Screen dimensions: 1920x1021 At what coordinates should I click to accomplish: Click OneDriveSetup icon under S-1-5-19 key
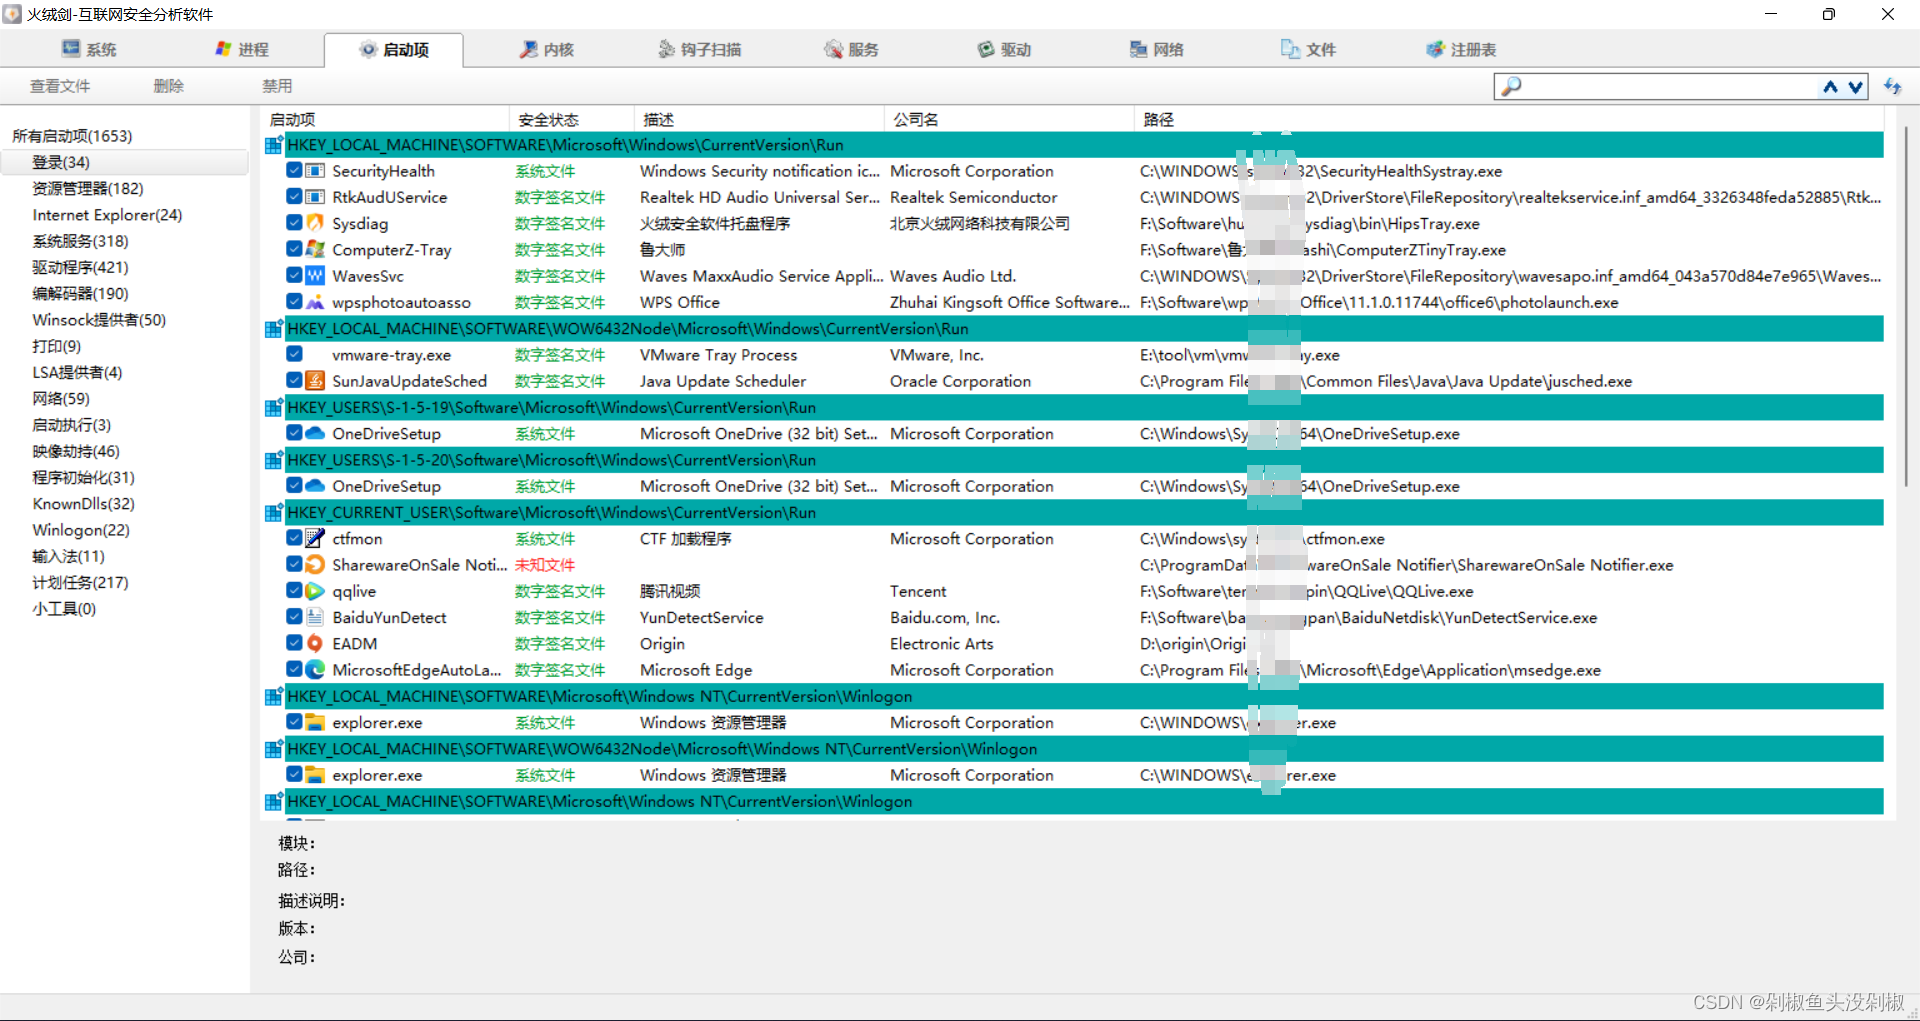click(x=315, y=433)
